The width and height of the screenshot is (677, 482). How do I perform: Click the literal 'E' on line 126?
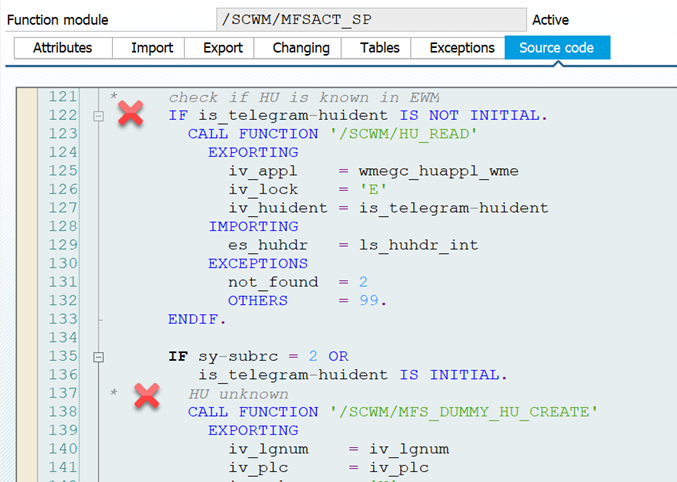click(373, 190)
